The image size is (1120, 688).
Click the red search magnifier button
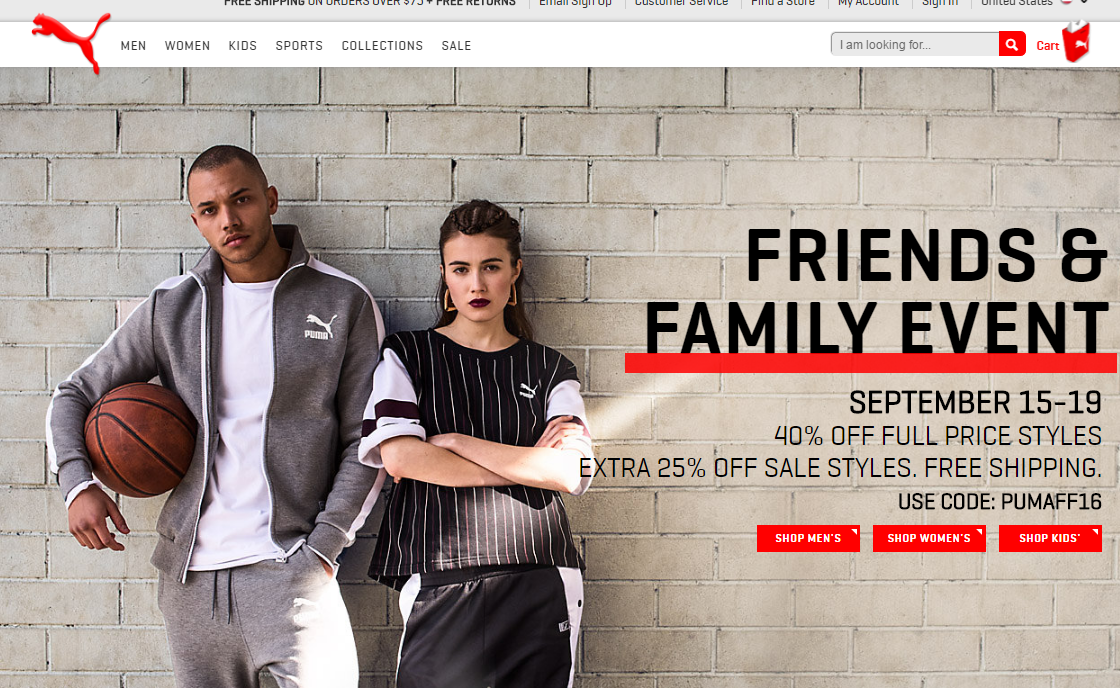pos(1011,44)
